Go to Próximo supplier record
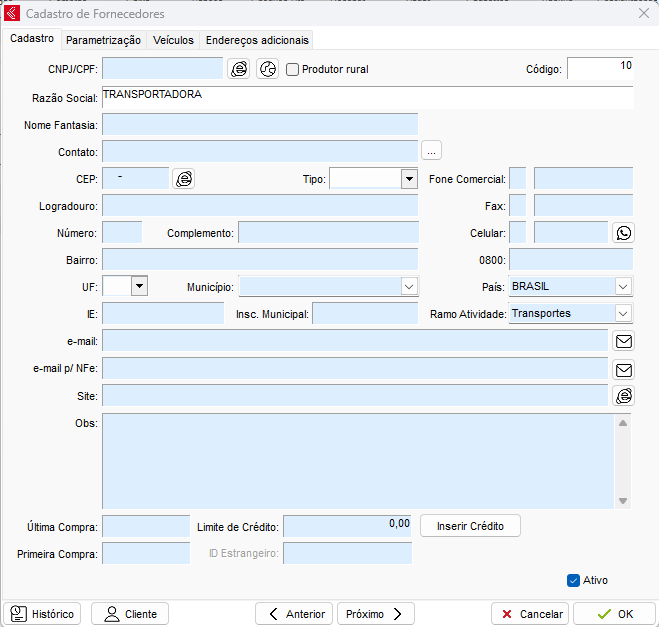The image size is (659, 627). 375,614
